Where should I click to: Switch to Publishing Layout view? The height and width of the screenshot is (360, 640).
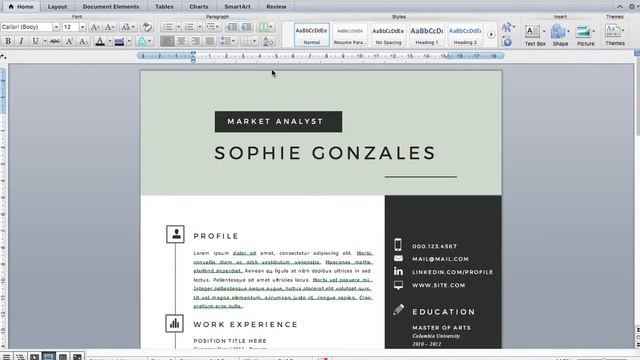[x=34, y=357]
